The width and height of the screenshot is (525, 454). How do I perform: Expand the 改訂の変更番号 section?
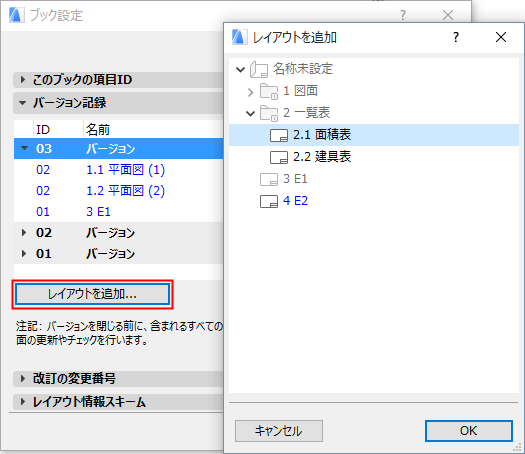22,379
